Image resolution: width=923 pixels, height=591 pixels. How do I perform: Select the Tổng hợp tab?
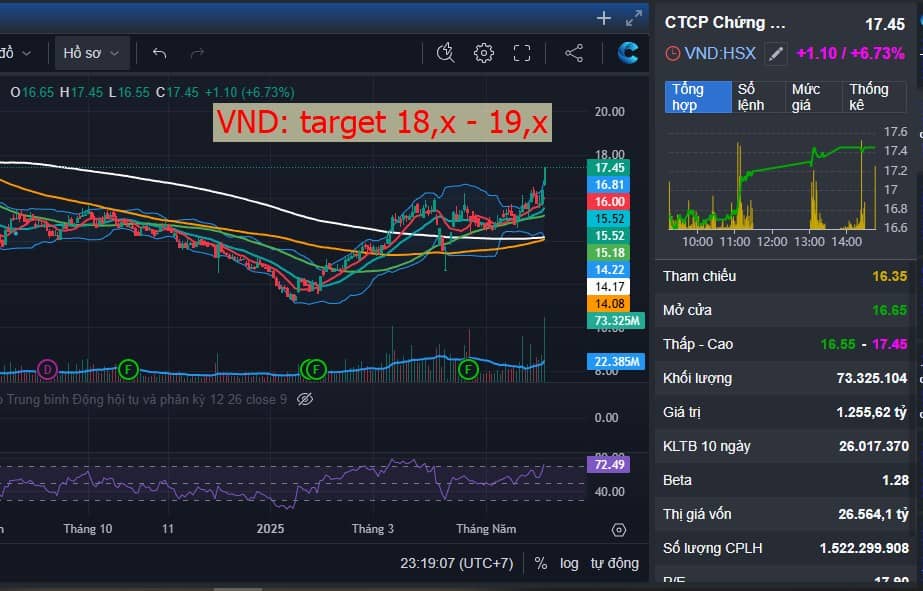click(x=698, y=97)
